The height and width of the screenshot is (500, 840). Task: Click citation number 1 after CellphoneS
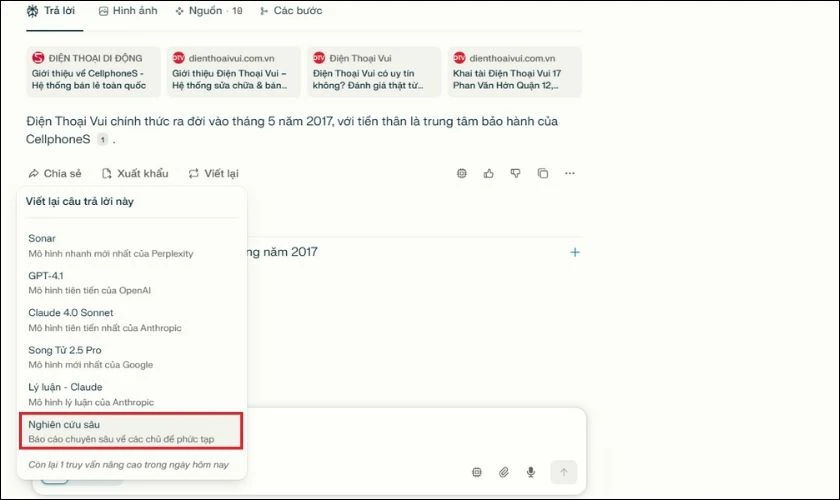click(x=102, y=139)
